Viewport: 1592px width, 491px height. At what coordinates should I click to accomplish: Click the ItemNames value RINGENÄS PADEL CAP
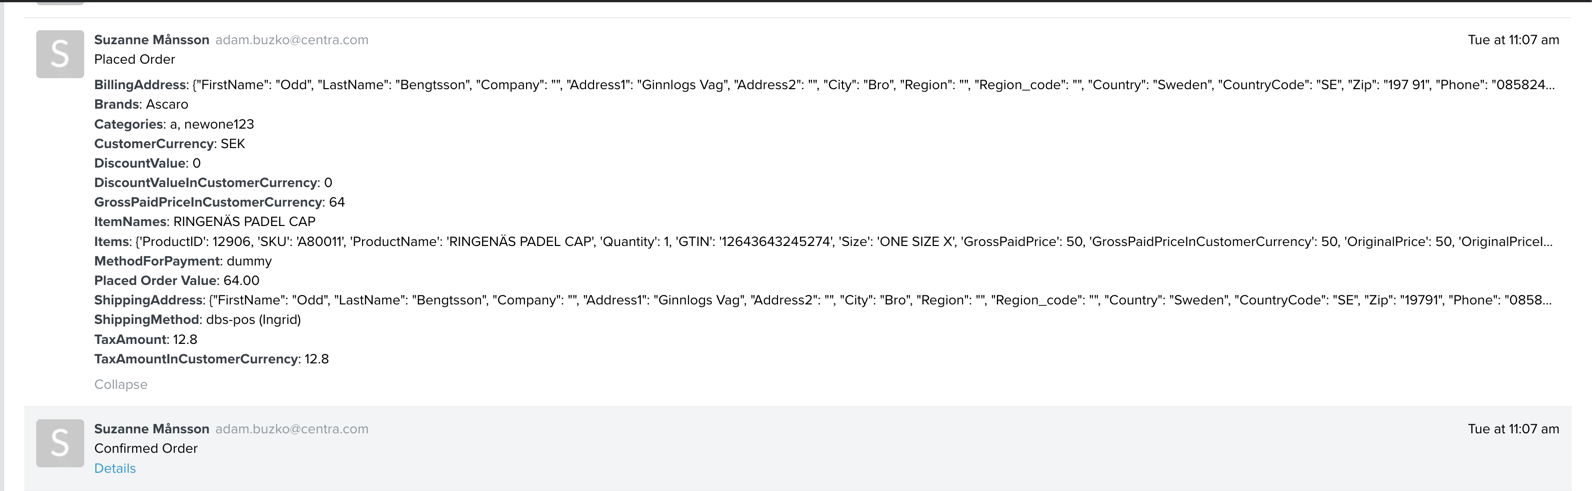pyautogui.click(x=244, y=222)
